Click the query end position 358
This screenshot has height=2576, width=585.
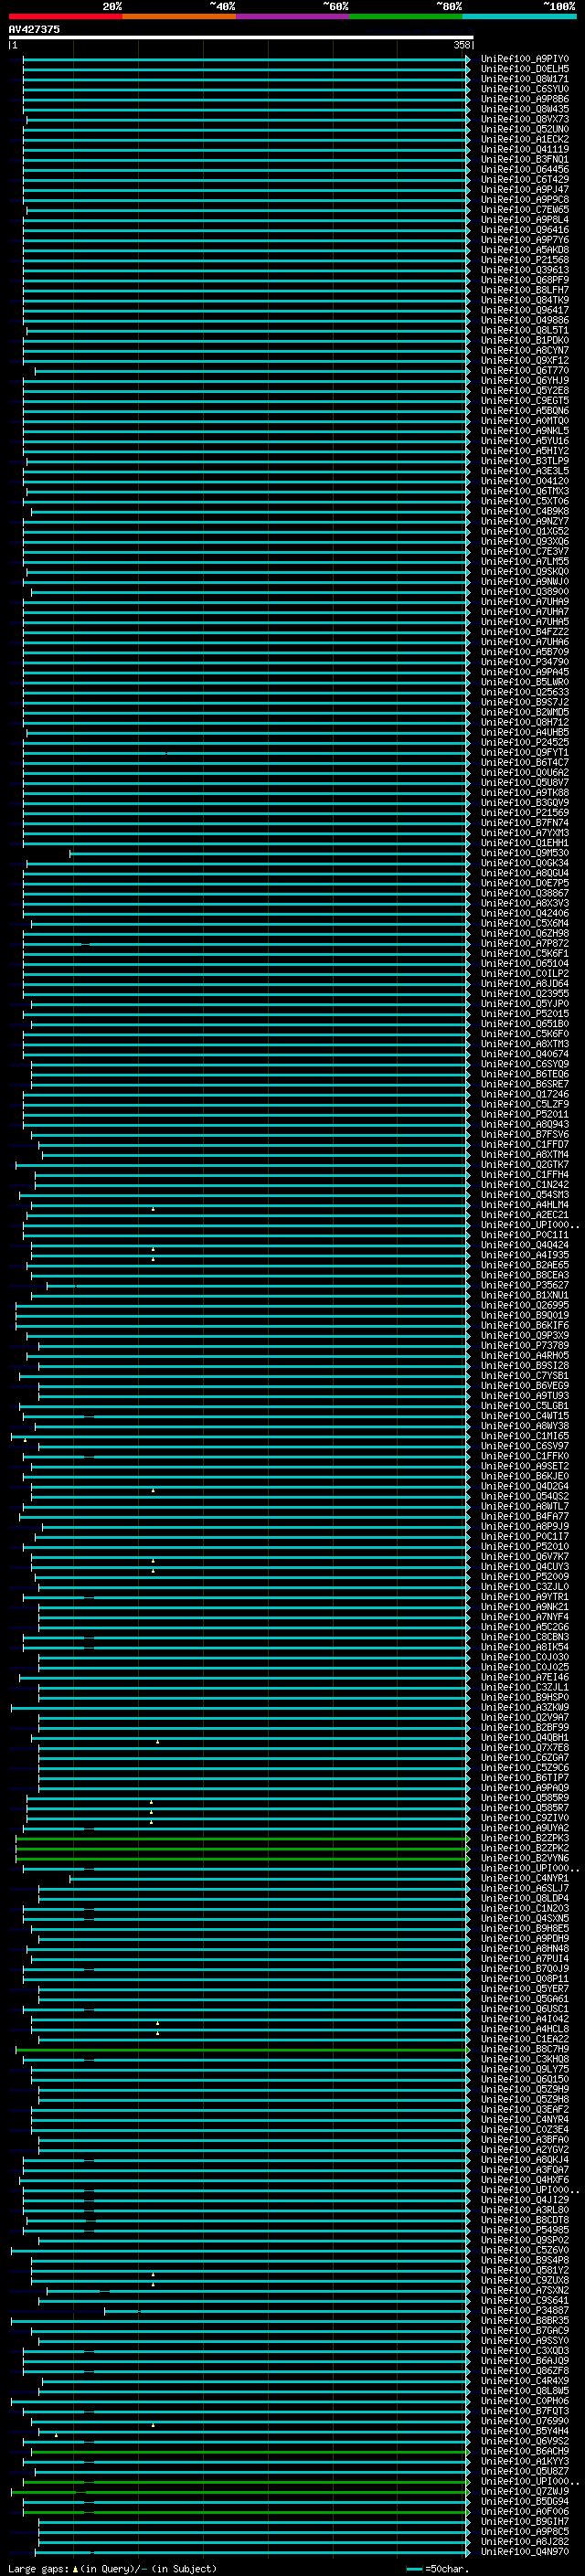461,45
